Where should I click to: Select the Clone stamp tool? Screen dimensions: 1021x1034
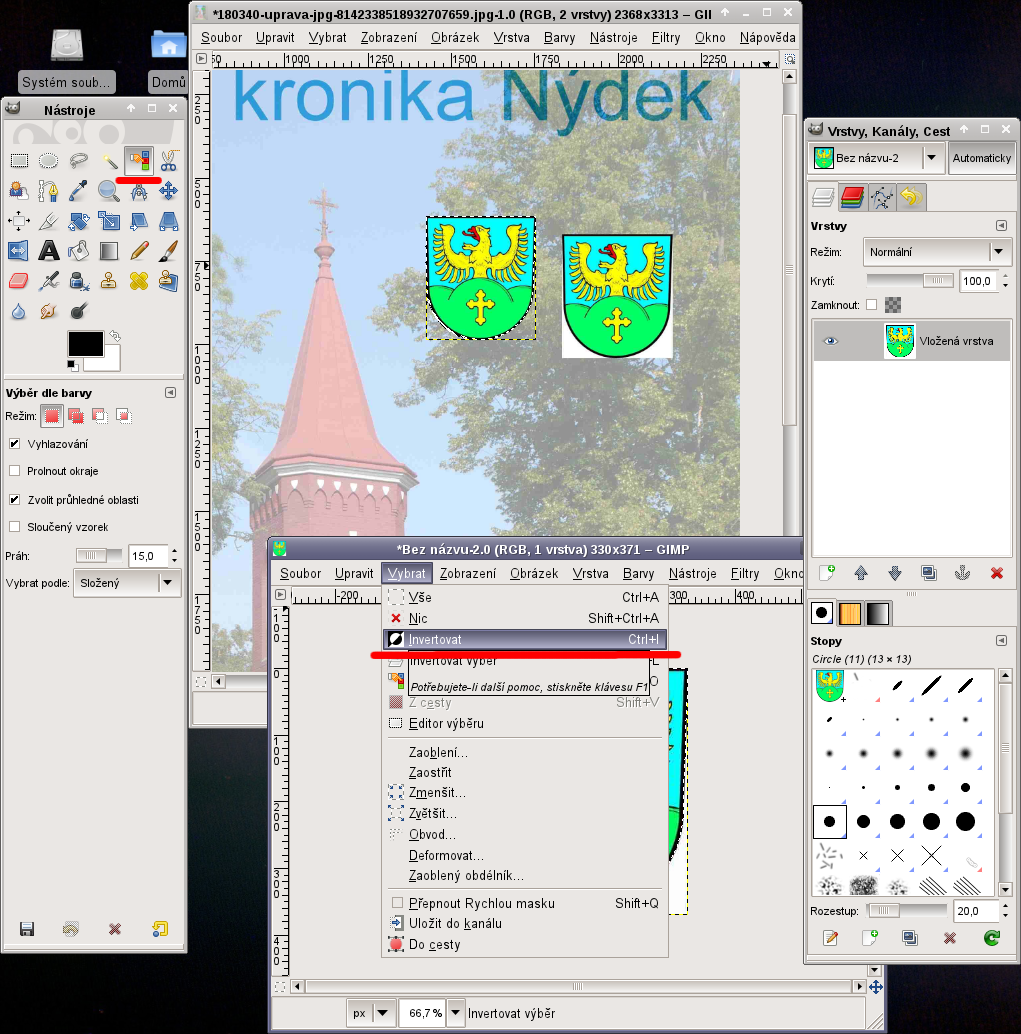109,281
